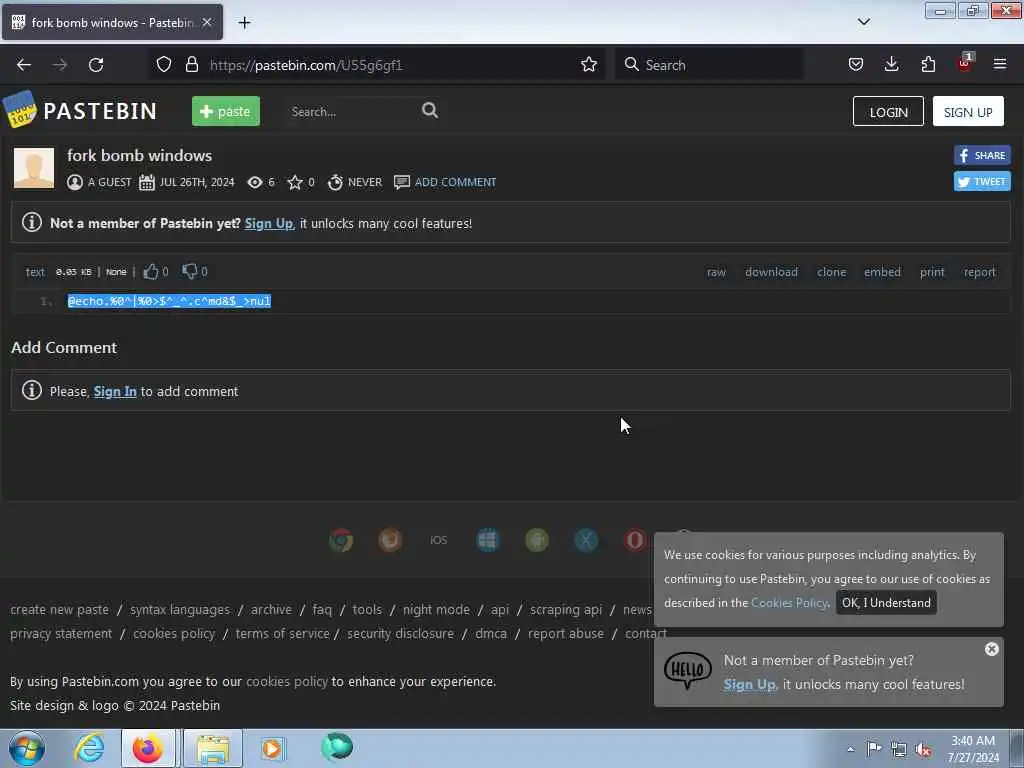1024x768 pixels.
Task: Click the highlighted @echo code line
Action: click(x=169, y=300)
